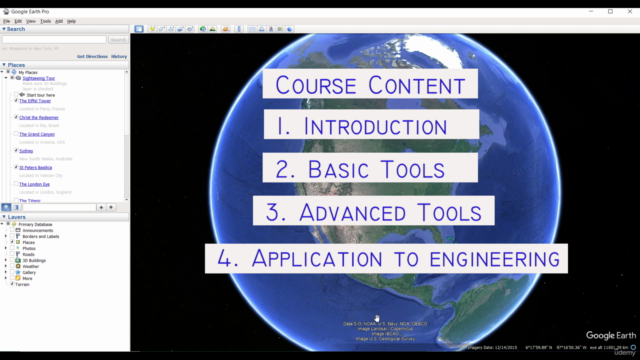Enable the Roads layer checkbox
The height and width of the screenshot is (360, 640).
(12, 254)
